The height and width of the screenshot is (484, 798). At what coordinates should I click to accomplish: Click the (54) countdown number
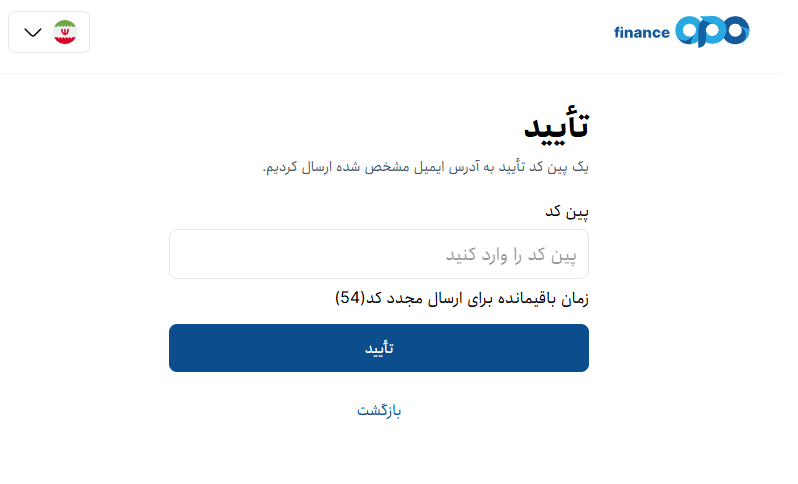point(351,298)
